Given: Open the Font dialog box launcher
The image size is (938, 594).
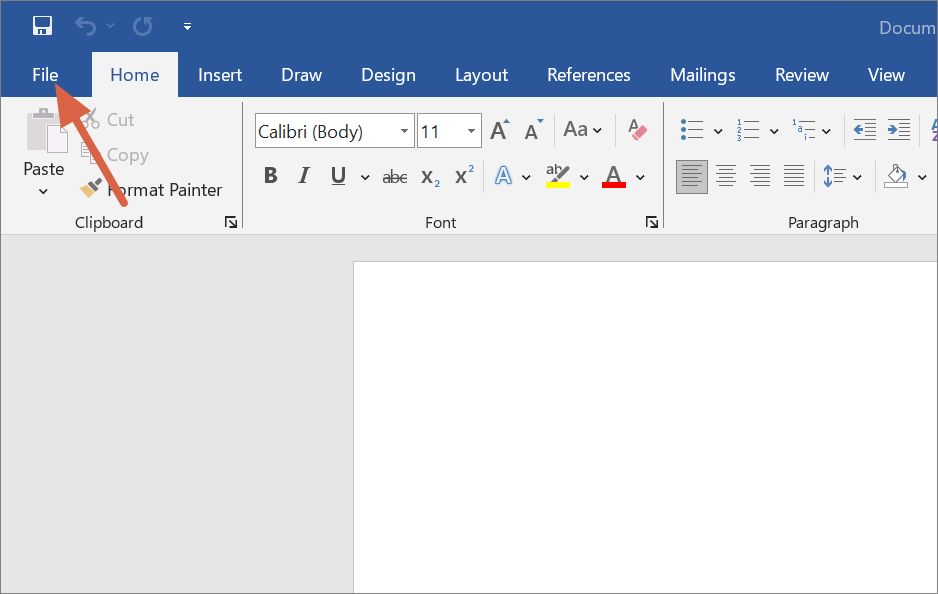Looking at the screenshot, I should (x=652, y=223).
